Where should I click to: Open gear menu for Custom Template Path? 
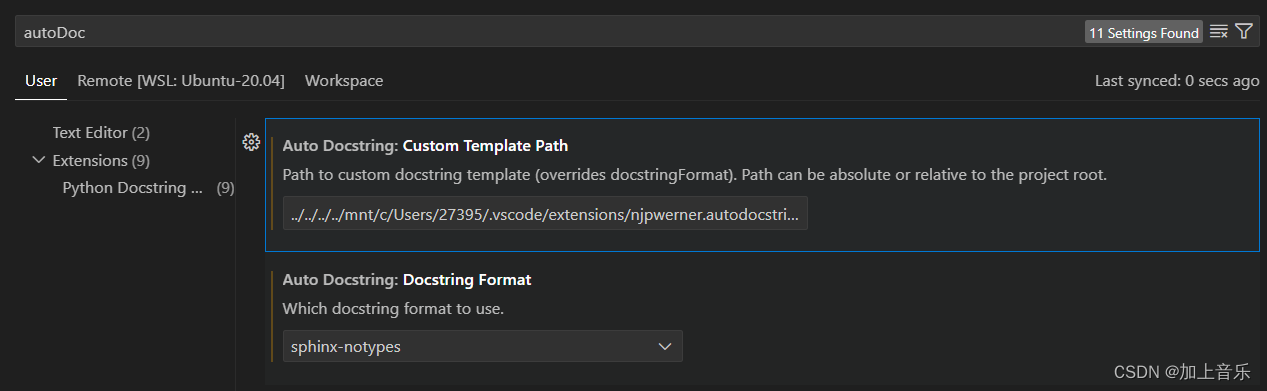pos(252,142)
